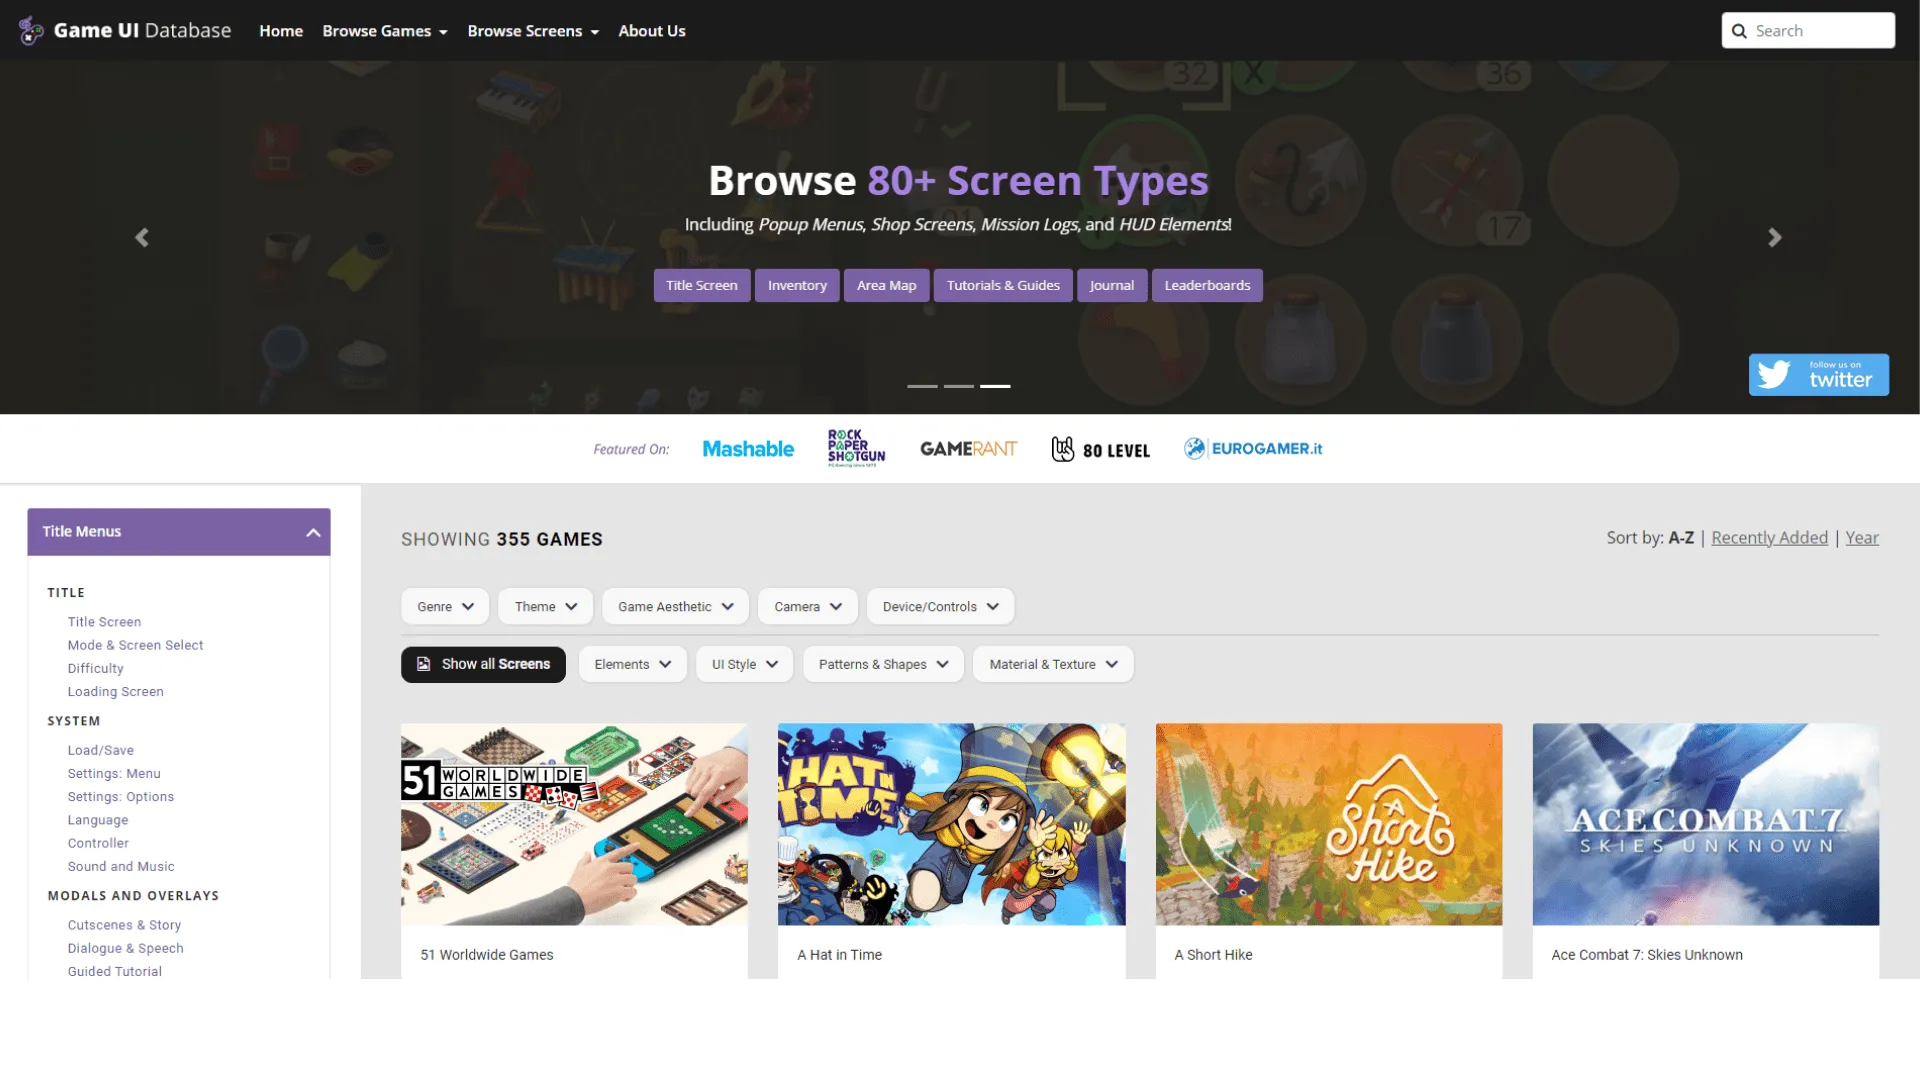Click the Tutorials & Guides hero button
The height and width of the screenshot is (1080, 1920).
tap(1003, 285)
